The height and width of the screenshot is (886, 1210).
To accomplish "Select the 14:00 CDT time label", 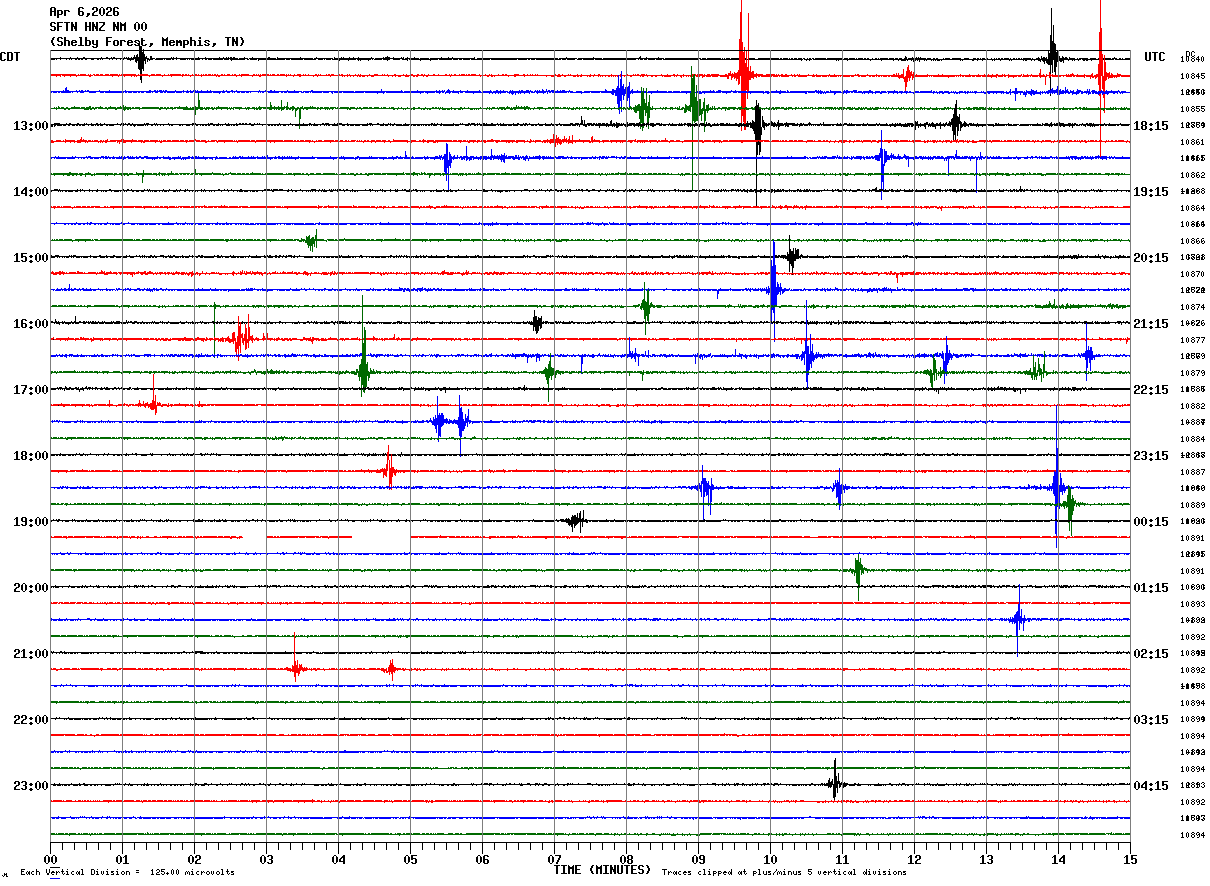I will (x=31, y=192).
